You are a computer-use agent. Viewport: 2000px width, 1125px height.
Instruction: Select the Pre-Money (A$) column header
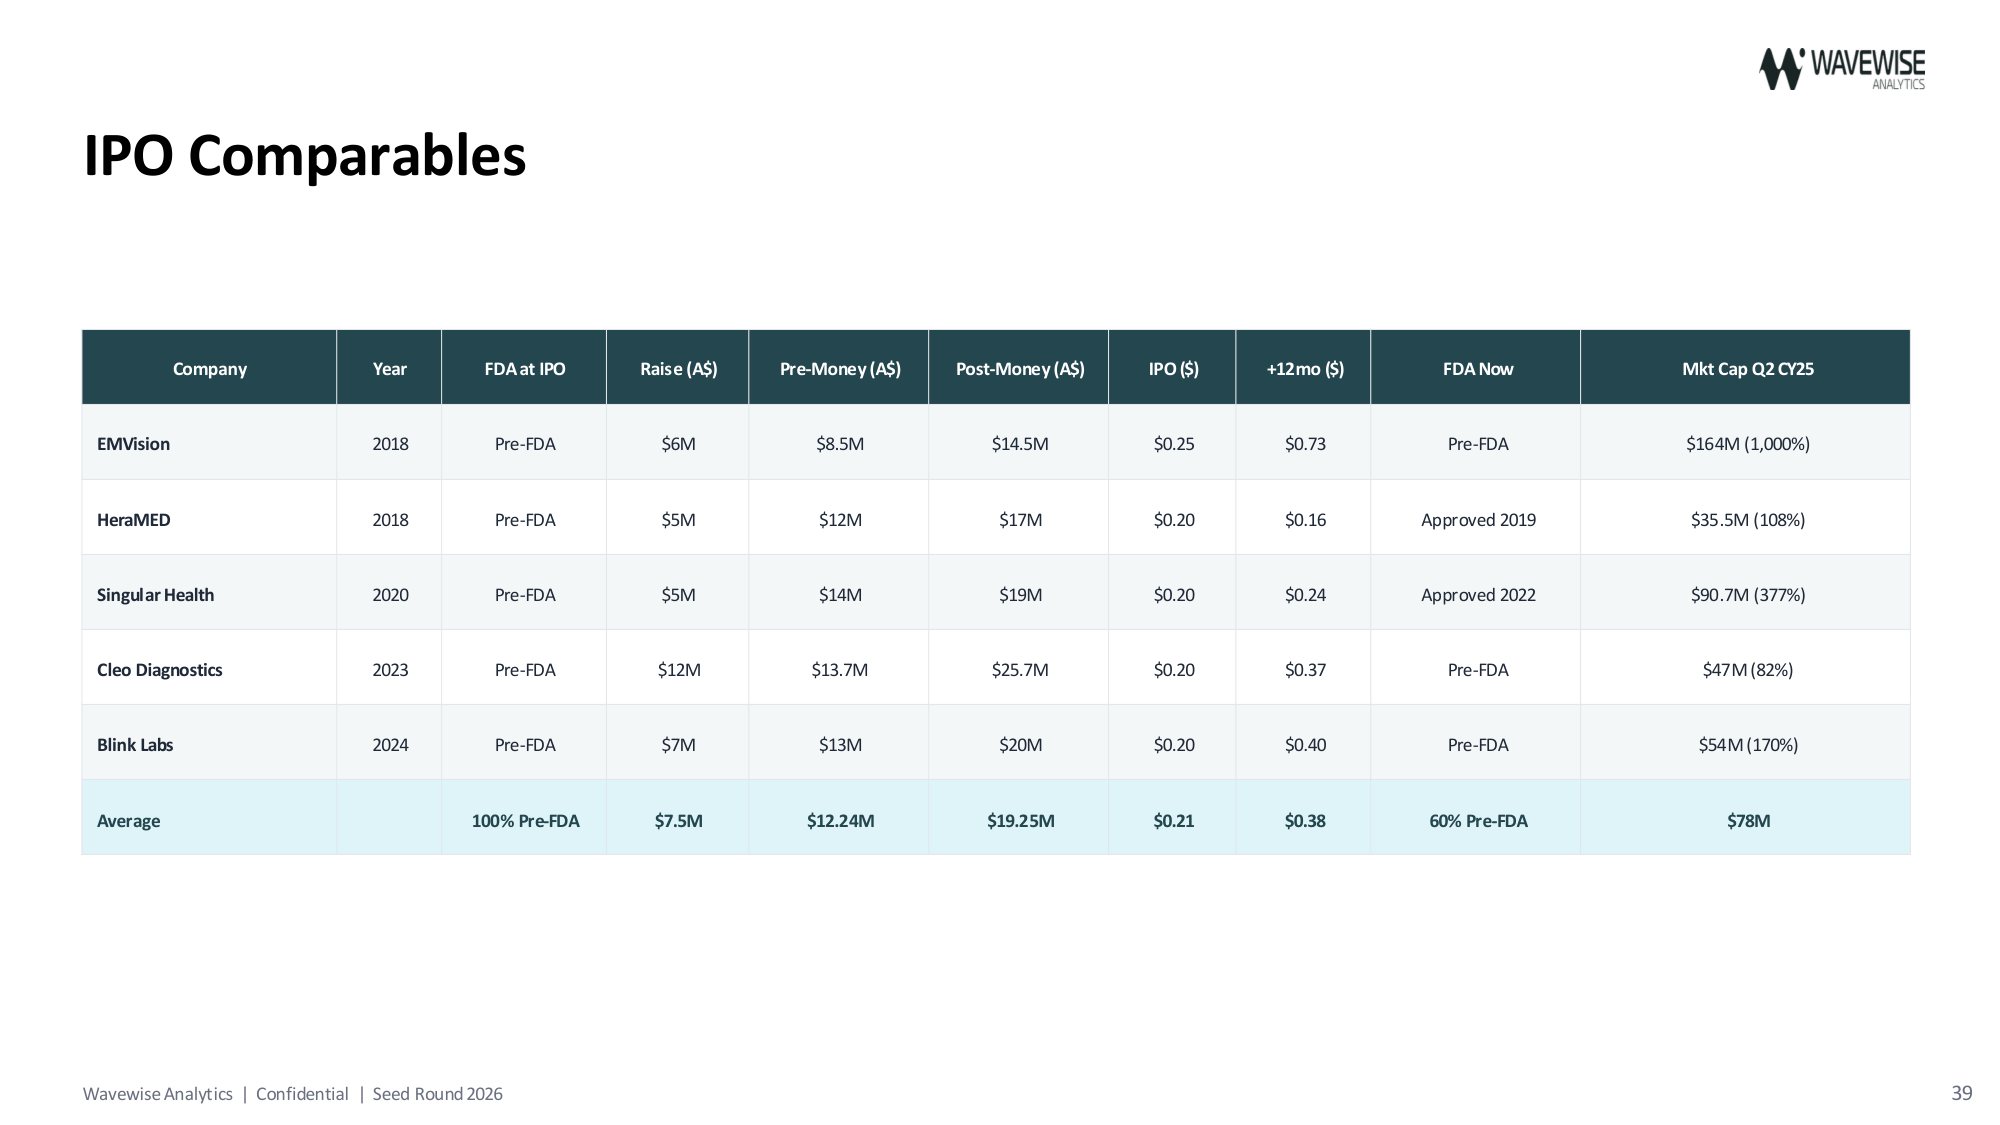click(839, 368)
